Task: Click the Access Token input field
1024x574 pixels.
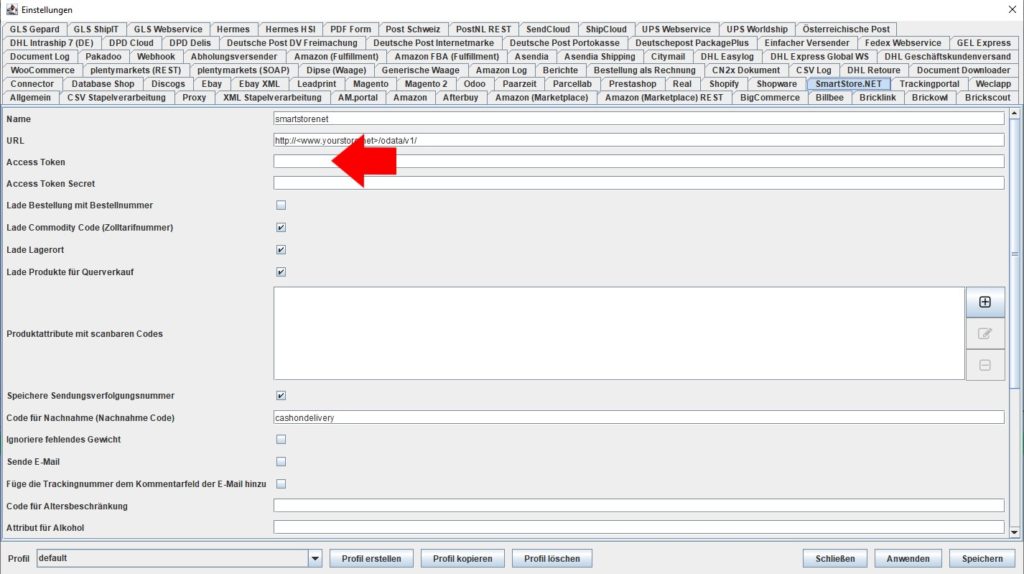Action: (639, 162)
